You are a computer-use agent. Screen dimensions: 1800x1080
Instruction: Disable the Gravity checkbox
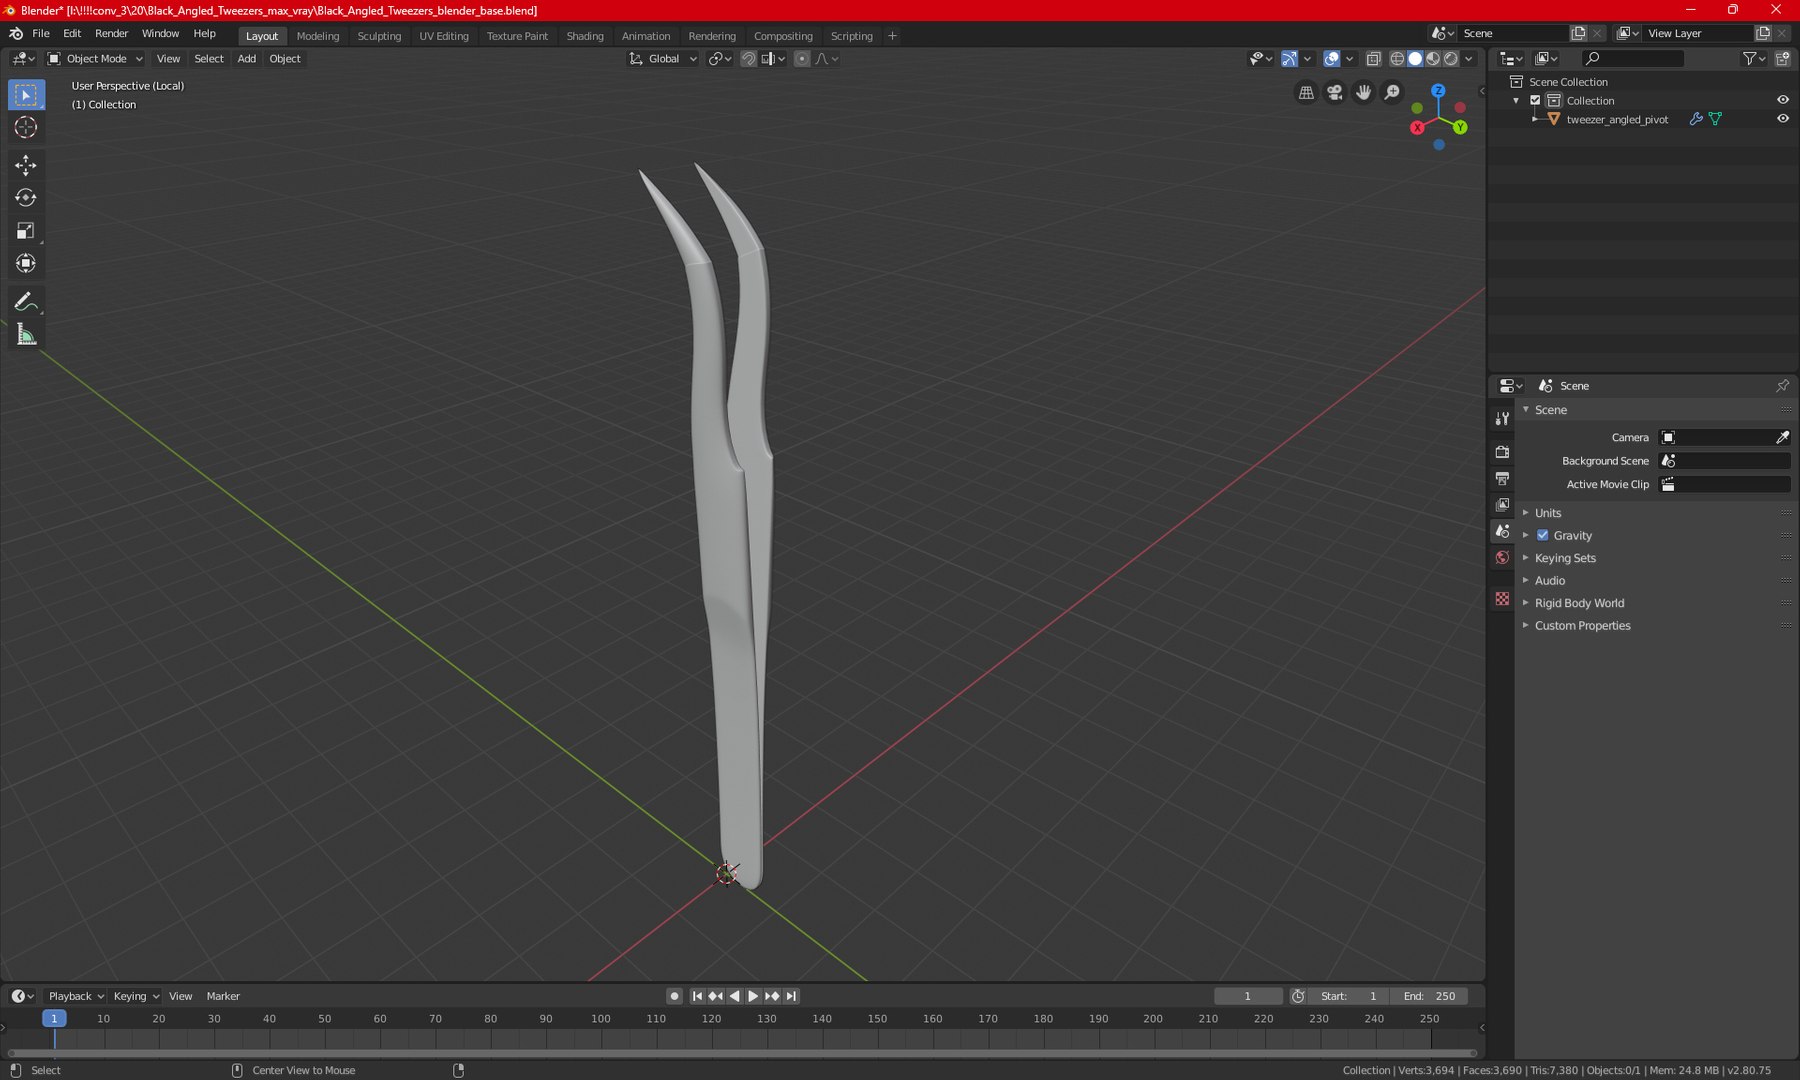coord(1543,535)
